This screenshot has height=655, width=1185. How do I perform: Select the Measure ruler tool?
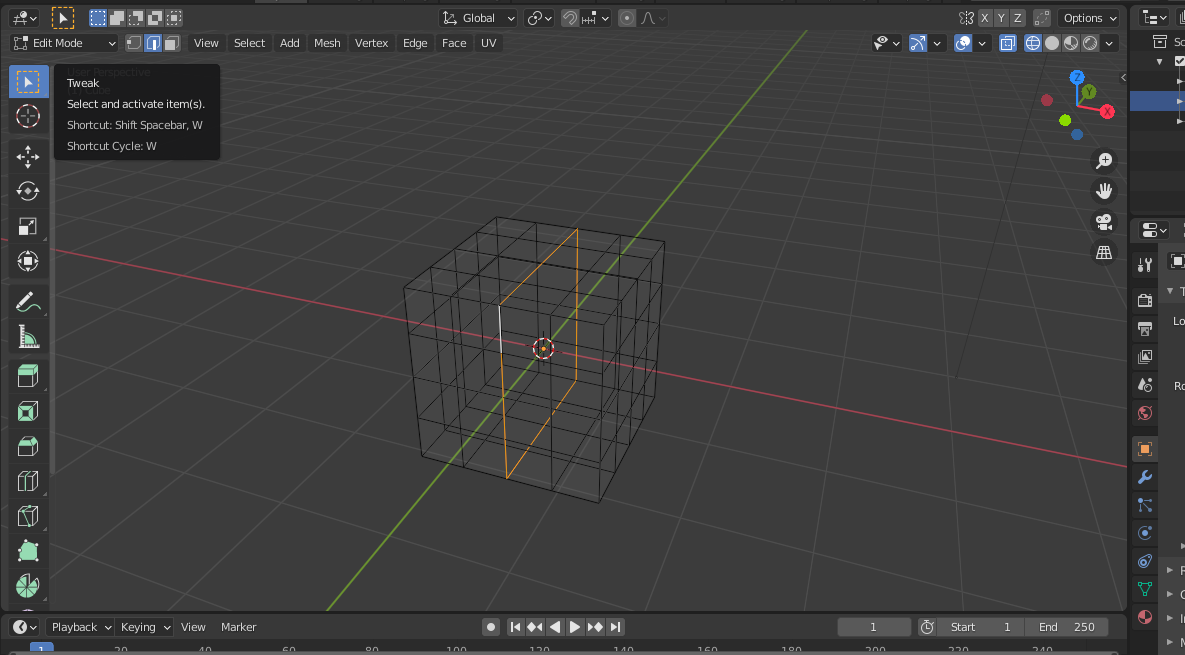click(28, 337)
